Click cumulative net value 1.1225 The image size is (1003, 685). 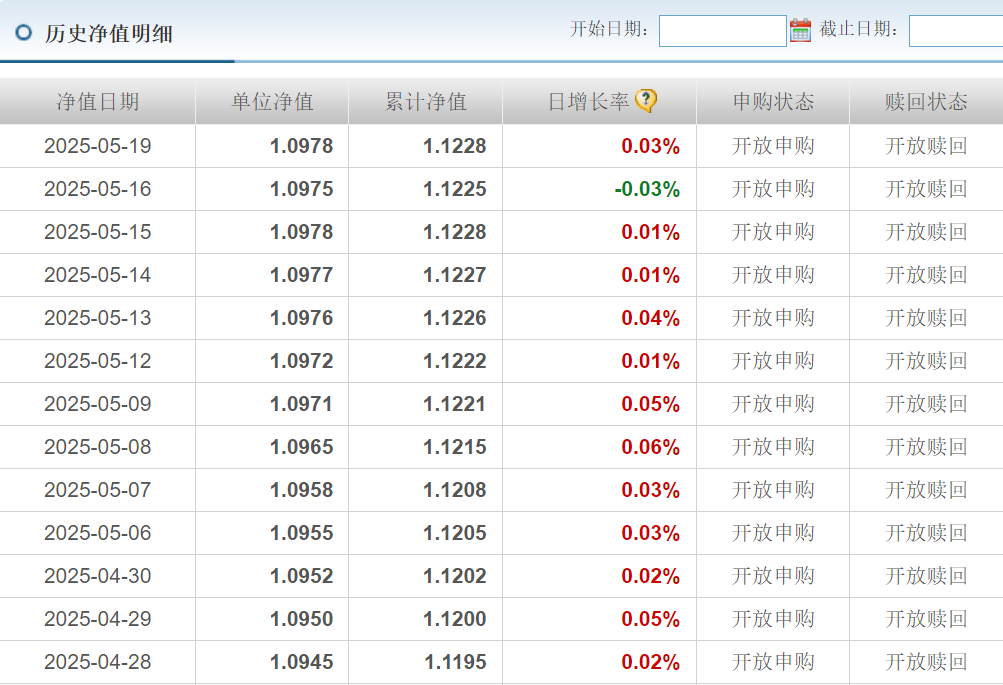click(x=455, y=189)
